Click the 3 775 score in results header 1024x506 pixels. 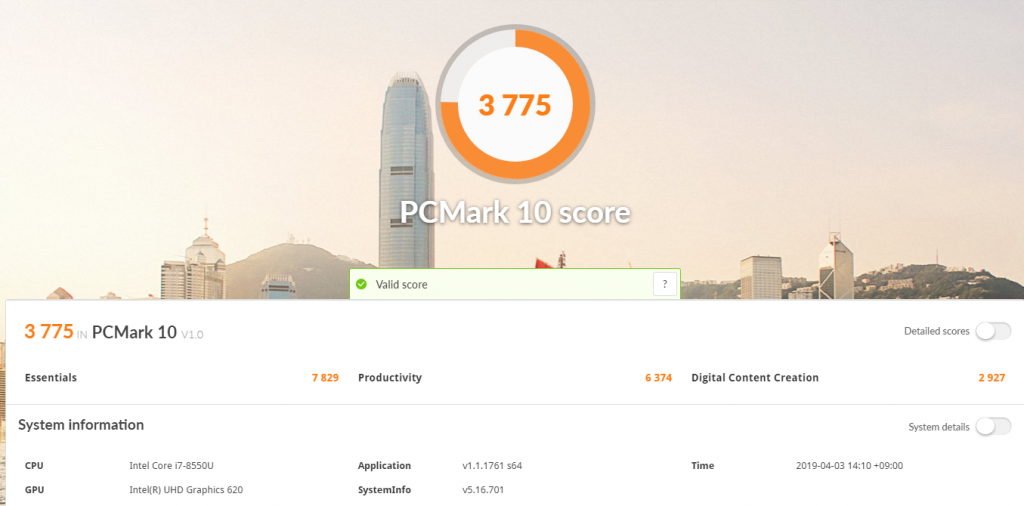pyautogui.click(x=49, y=331)
